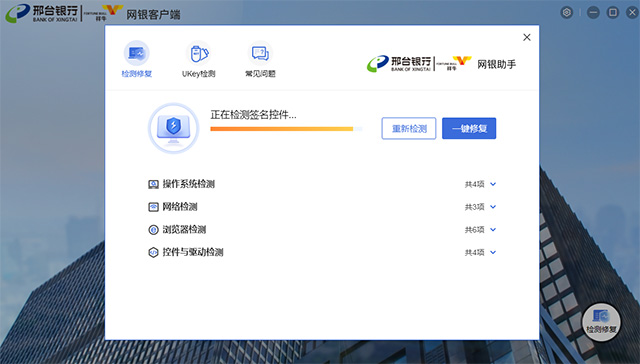The width and height of the screenshot is (640, 364).
Task: Click the 浏览器检测 row icon
Action: [x=153, y=230]
